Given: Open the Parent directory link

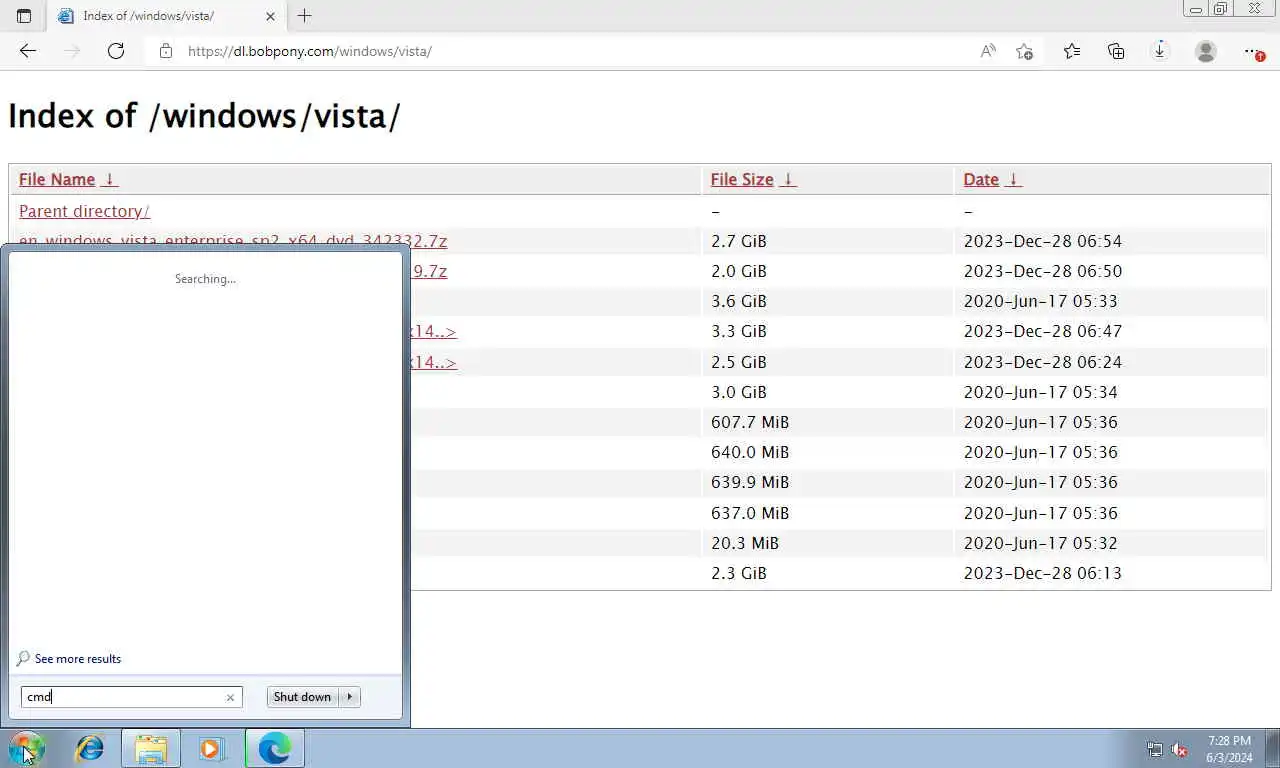Looking at the screenshot, I should tap(84, 211).
